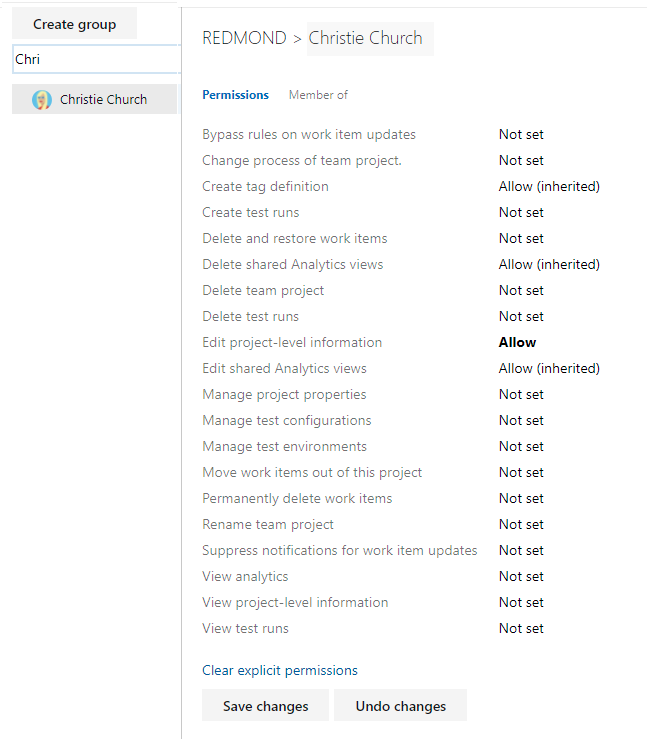Viewport: 649px width, 740px height.
Task: Open the Member of tab
Action: 318,95
